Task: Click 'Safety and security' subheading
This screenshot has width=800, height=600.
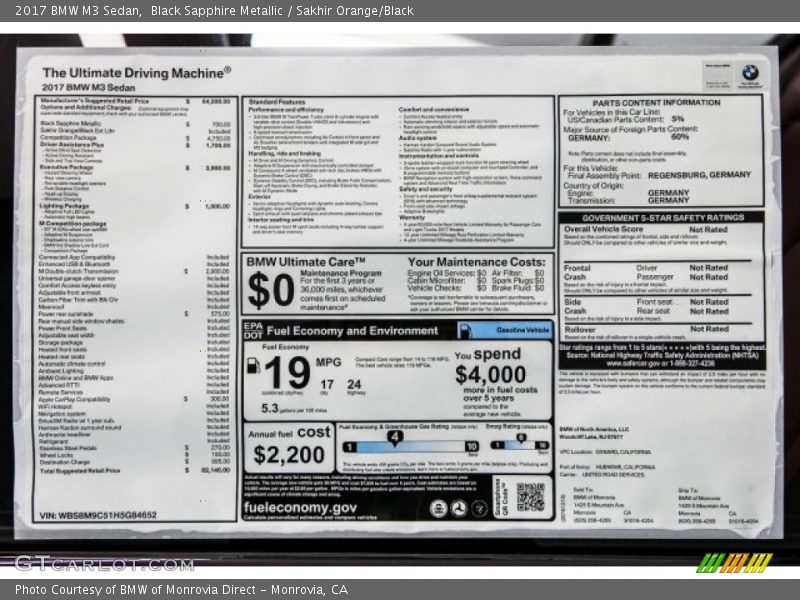Action: tap(426, 189)
